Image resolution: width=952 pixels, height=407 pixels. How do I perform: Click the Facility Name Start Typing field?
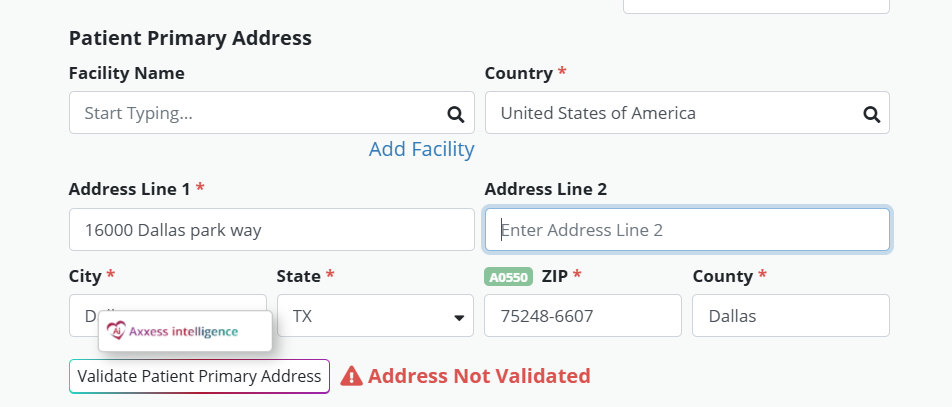[255, 113]
